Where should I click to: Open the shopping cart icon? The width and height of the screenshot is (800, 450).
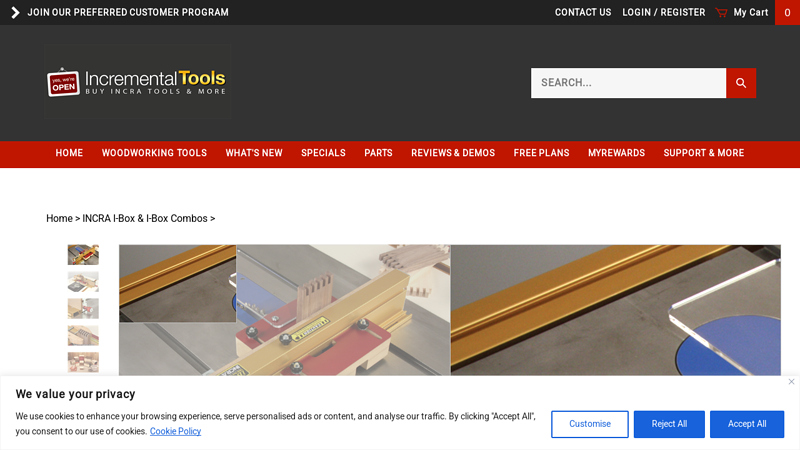click(721, 13)
